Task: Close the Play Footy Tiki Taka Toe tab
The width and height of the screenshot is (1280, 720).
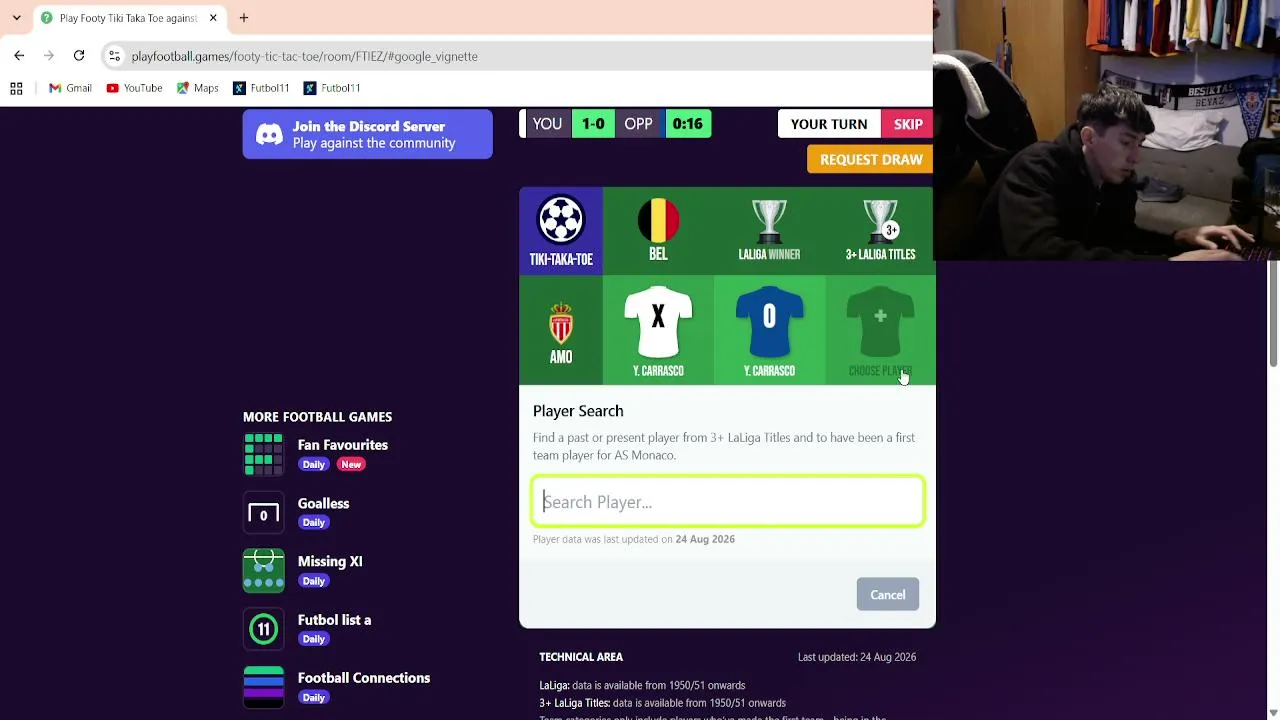Action: (213, 18)
